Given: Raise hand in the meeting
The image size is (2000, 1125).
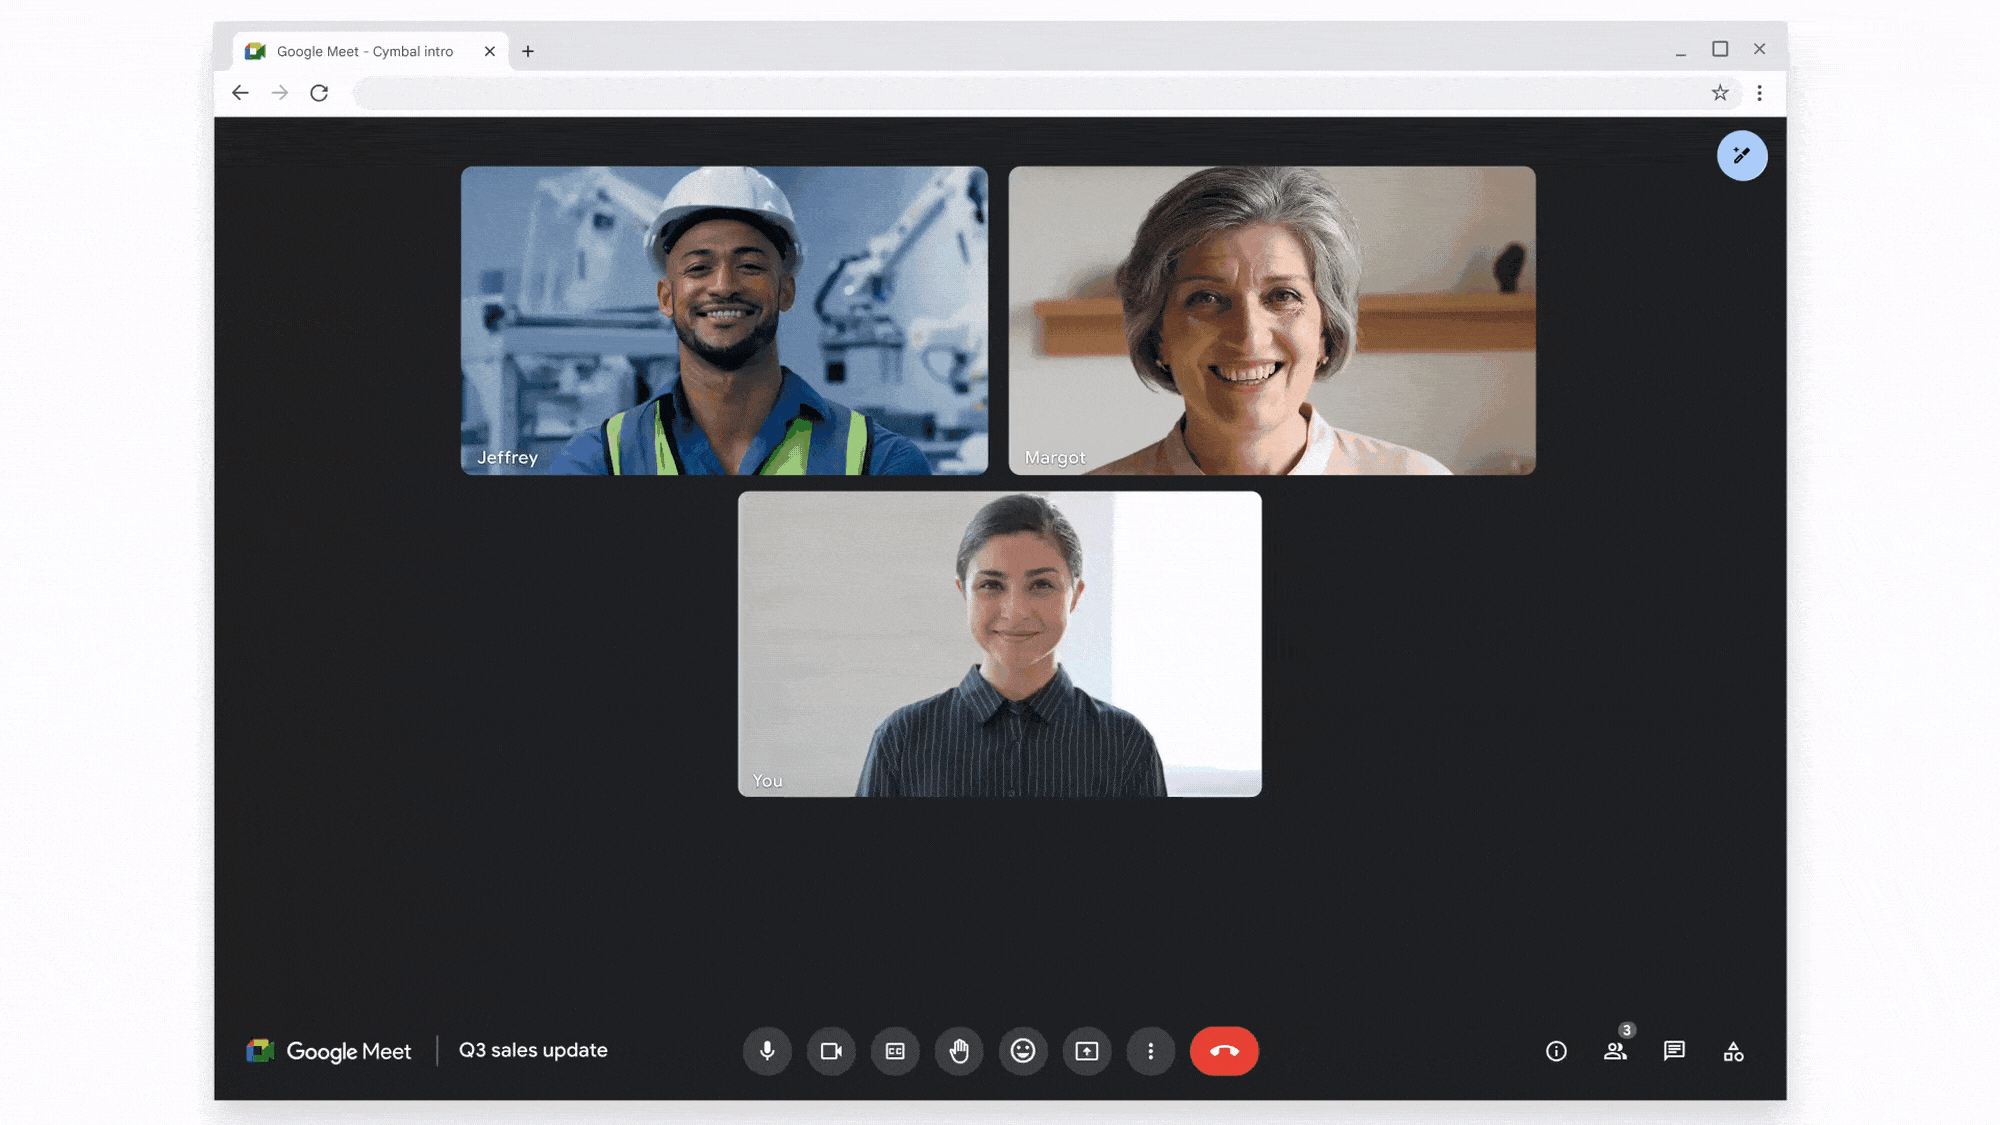Looking at the screenshot, I should [x=957, y=1049].
